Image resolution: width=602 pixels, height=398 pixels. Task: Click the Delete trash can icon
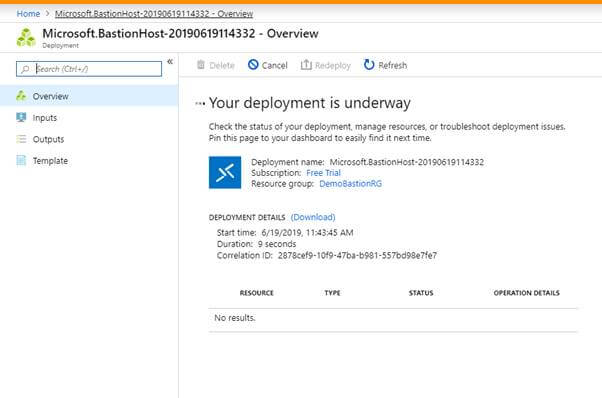pyautogui.click(x=201, y=65)
